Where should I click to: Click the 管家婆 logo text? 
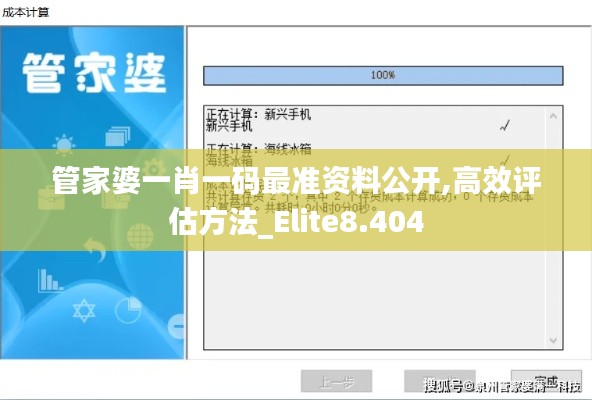click(x=94, y=73)
